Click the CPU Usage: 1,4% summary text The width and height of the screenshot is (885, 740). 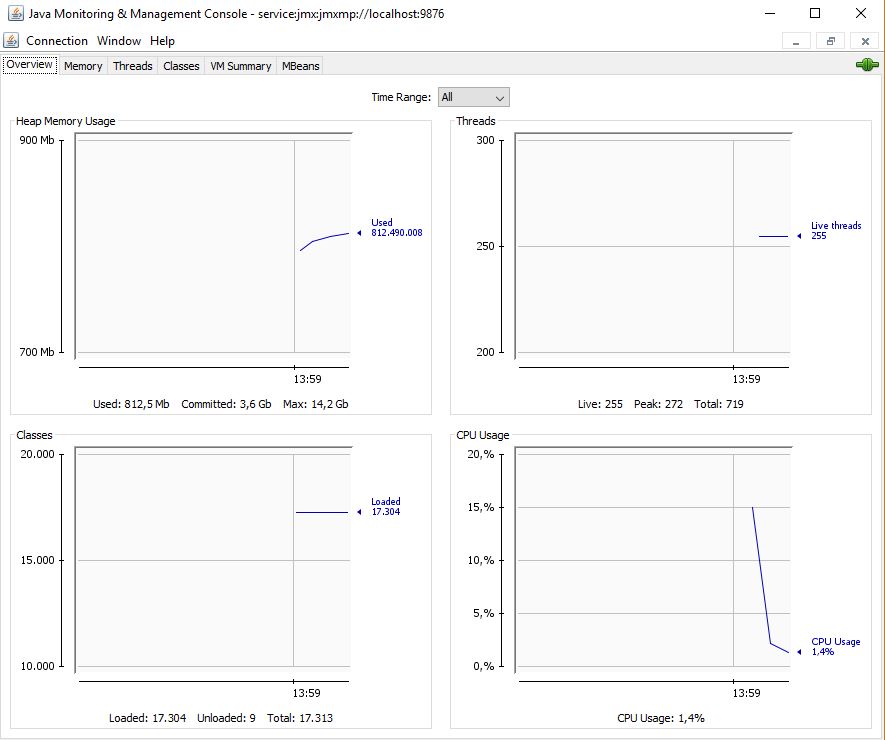point(660,718)
